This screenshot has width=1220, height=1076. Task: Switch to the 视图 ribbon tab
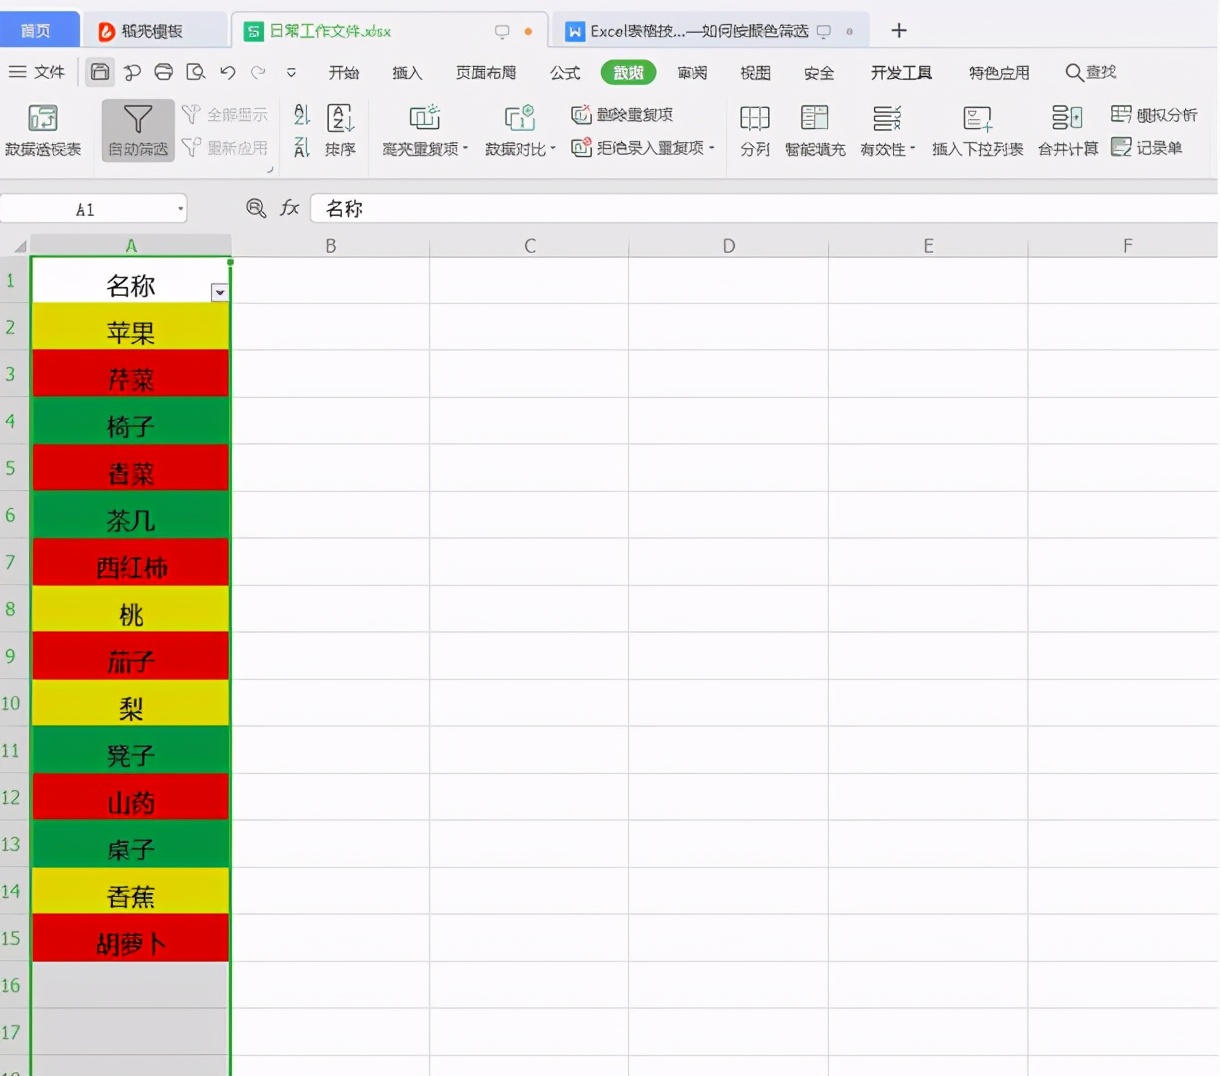755,72
